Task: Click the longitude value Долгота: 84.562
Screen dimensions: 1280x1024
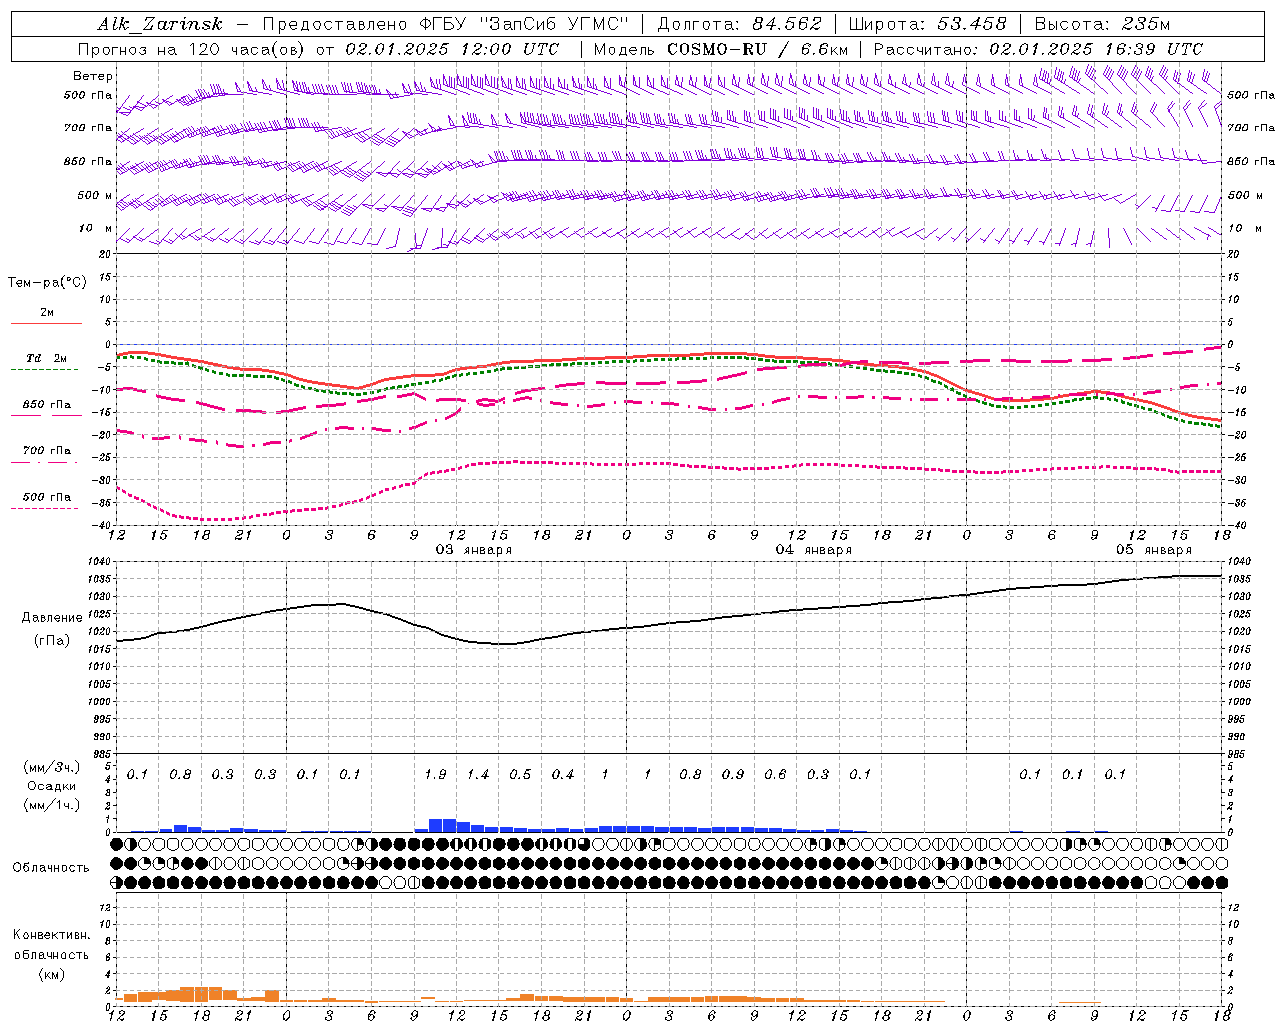Action: coord(739,24)
